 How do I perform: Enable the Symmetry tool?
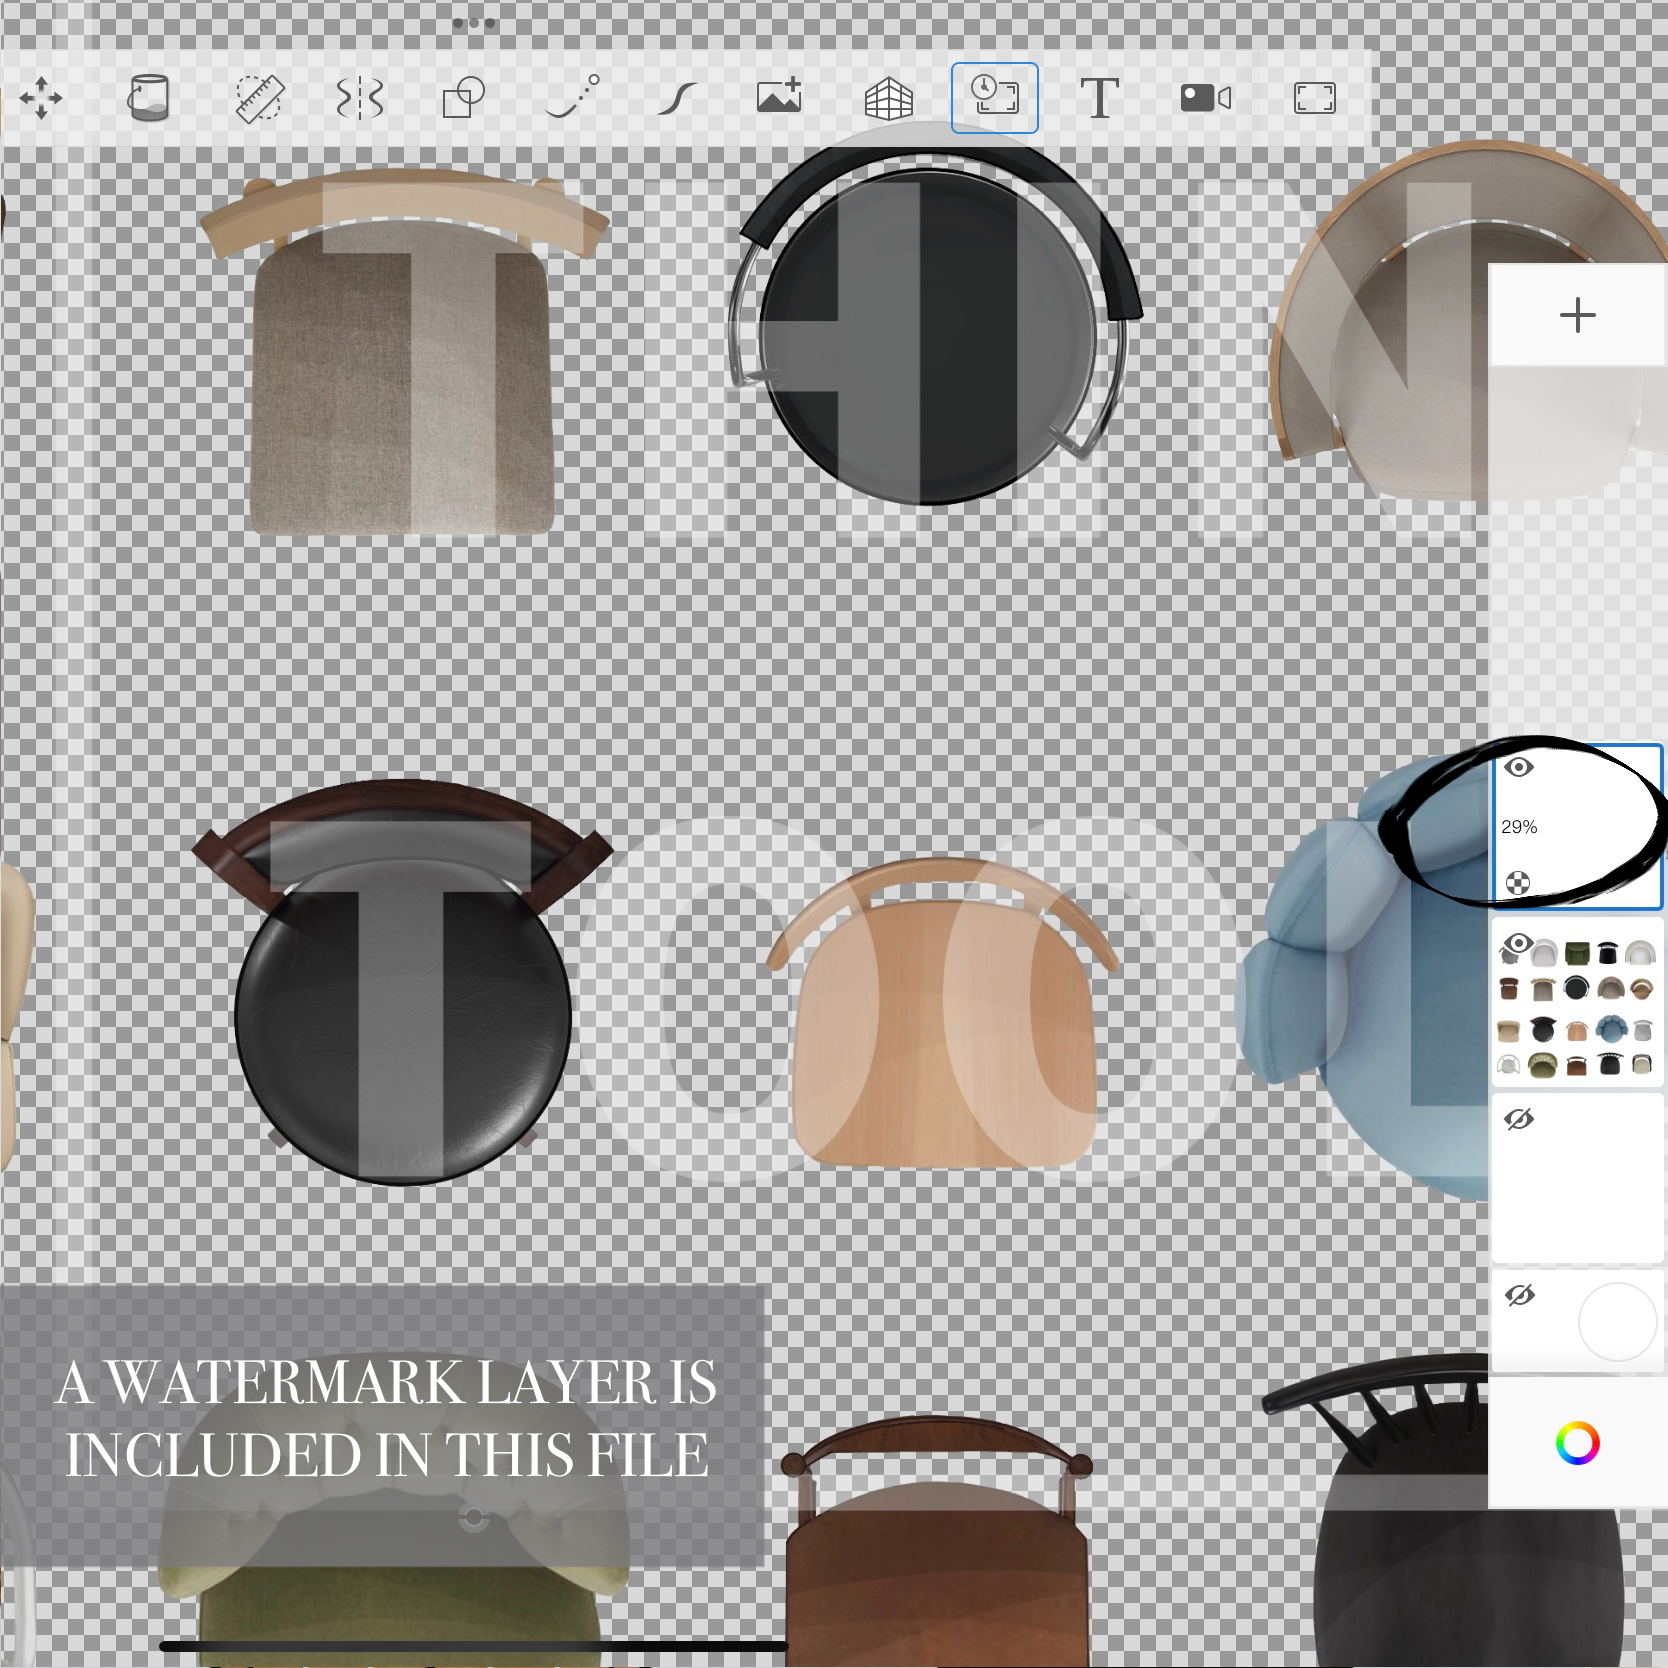click(x=360, y=98)
